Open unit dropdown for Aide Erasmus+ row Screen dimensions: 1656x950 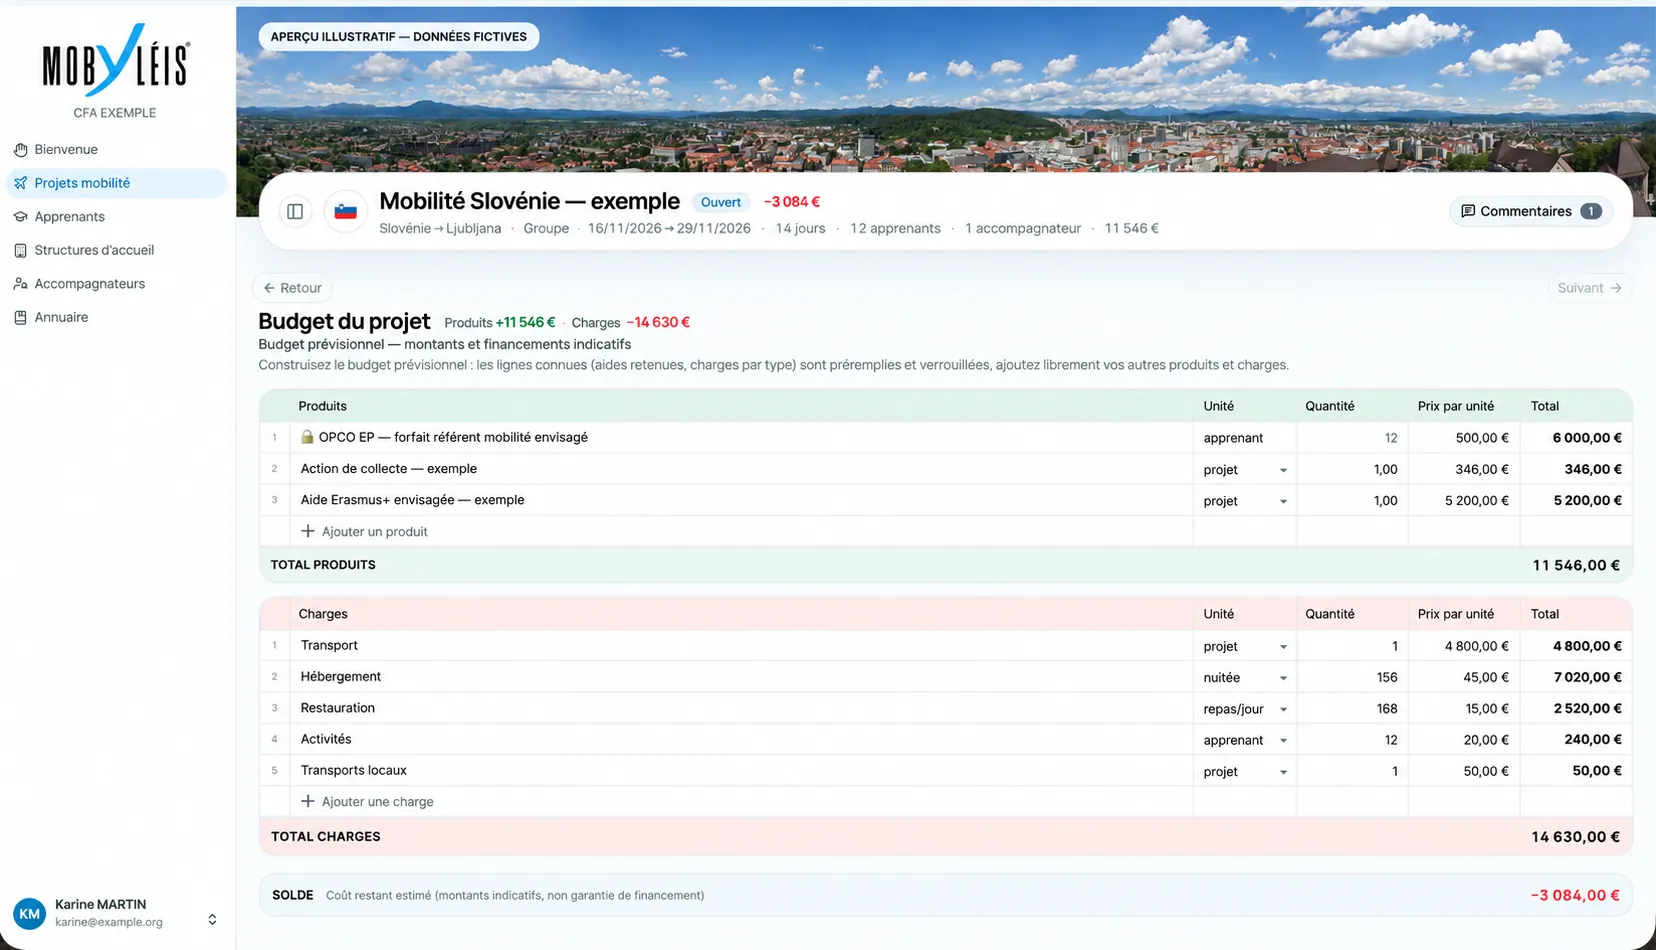[1245, 500]
